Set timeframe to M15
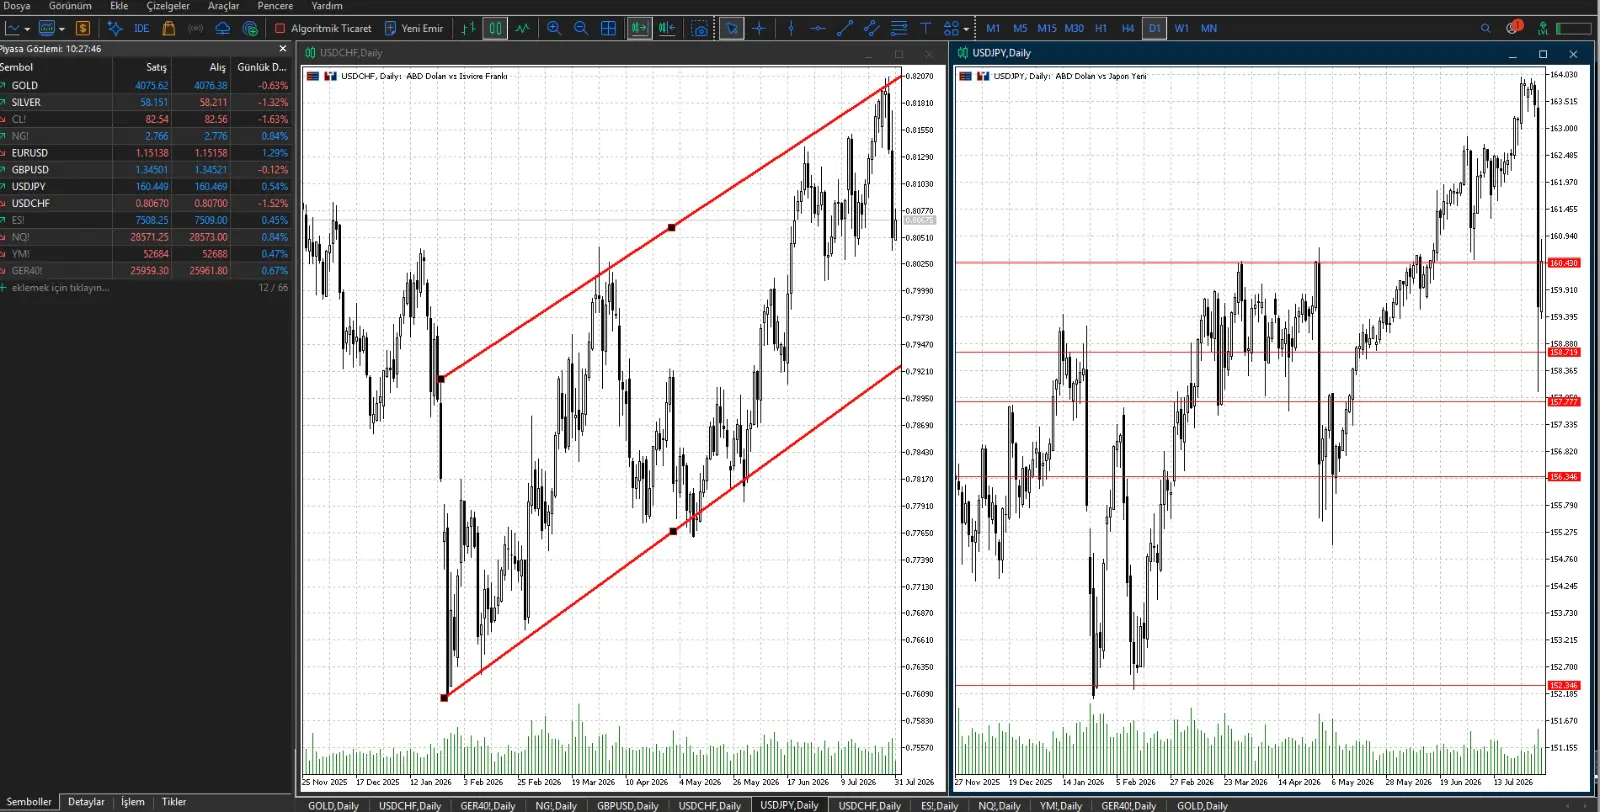1600x812 pixels. pos(1047,28)
